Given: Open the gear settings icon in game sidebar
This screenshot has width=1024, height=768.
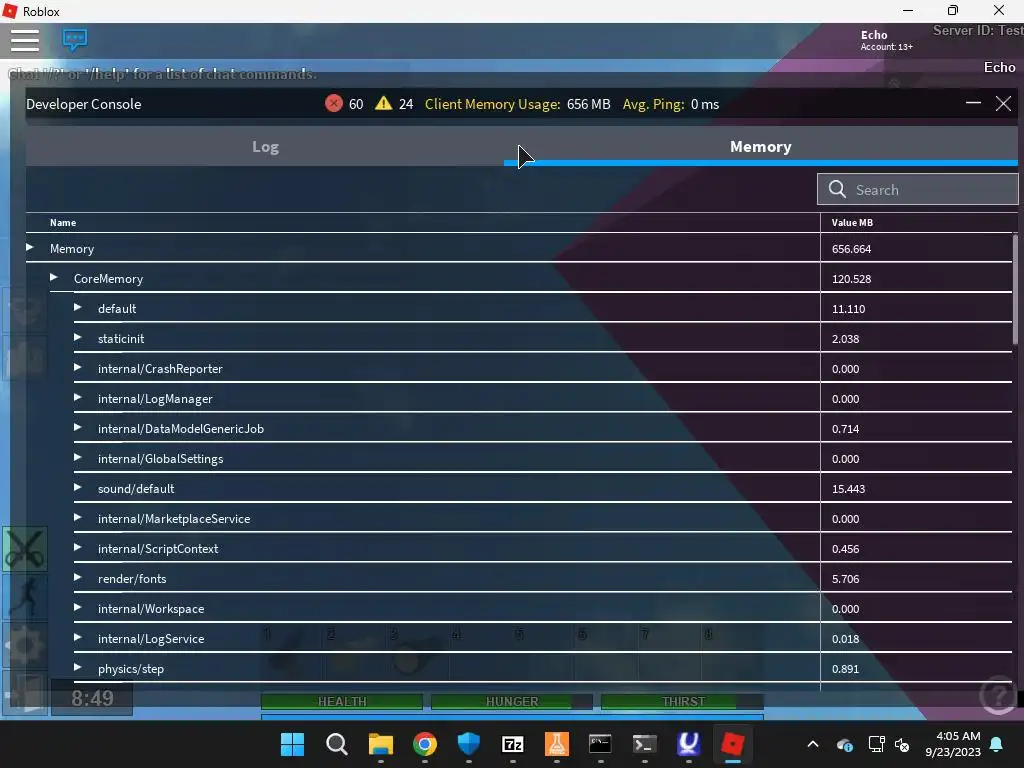Looking at the screenshot, I should (25, 645).
